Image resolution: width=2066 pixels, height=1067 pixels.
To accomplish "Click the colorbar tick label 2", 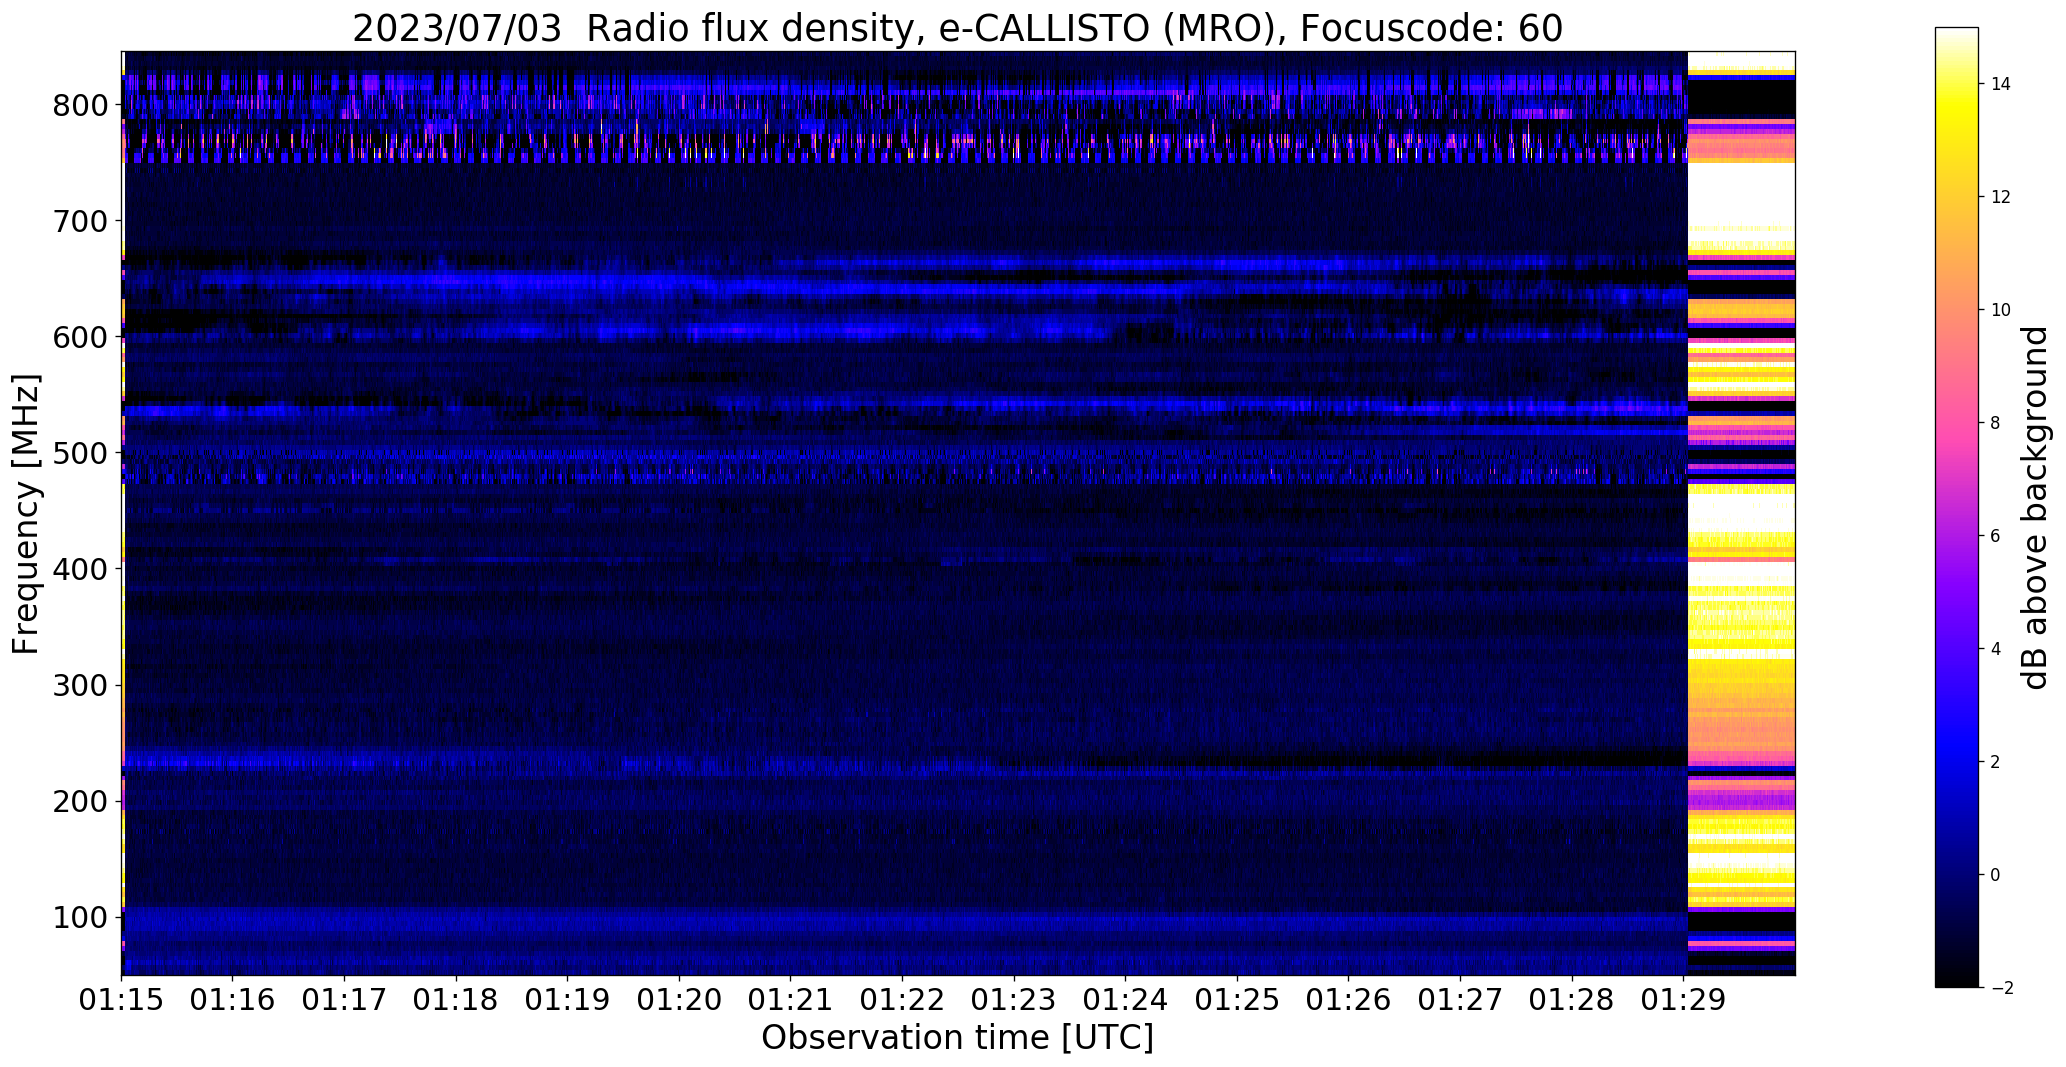I will [x=1995, y=762].
